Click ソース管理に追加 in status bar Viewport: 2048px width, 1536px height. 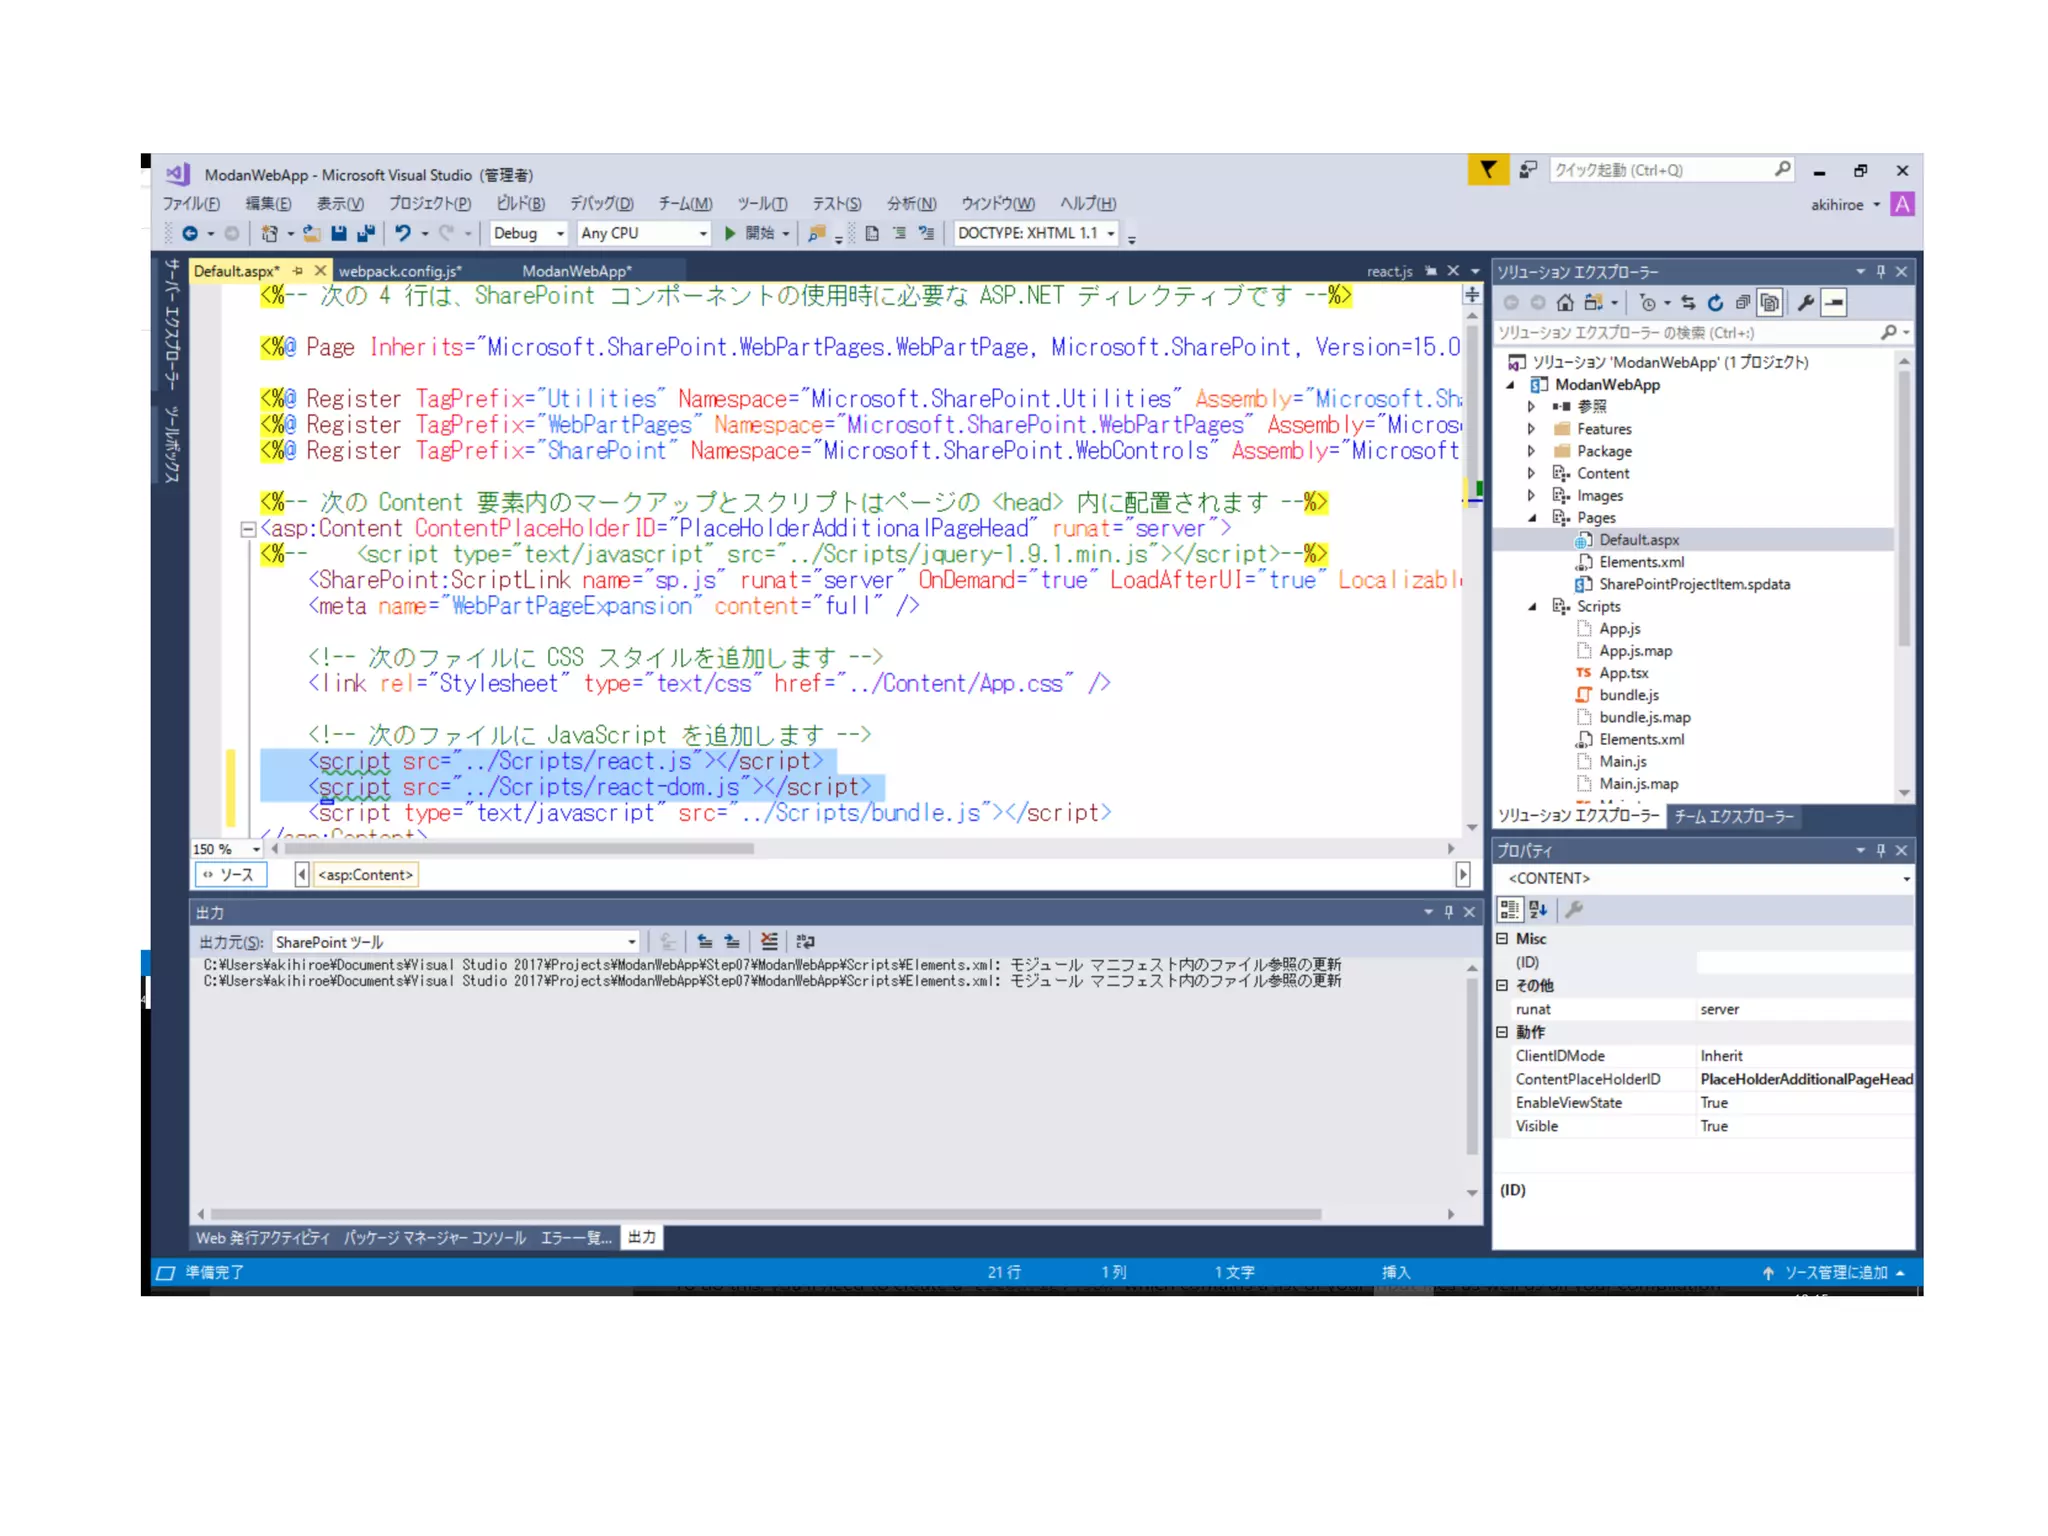[1836, 1272]
